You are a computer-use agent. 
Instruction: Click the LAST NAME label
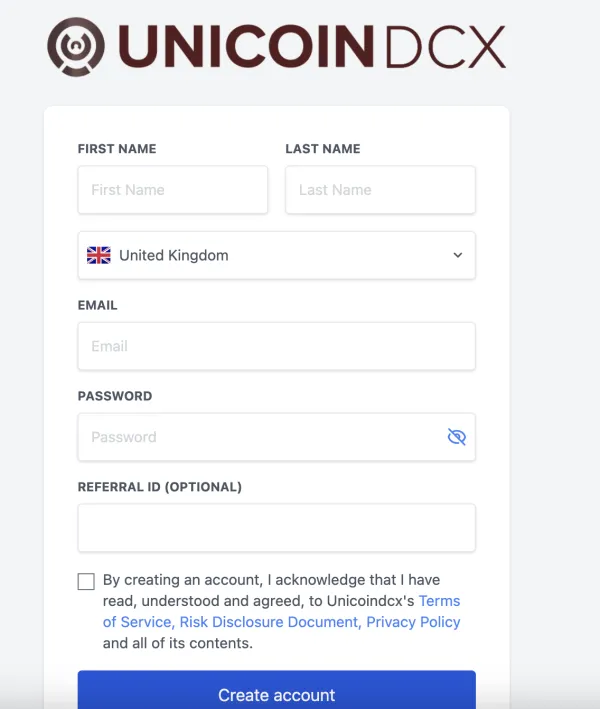pyautogui.click(x=323, y=149)
